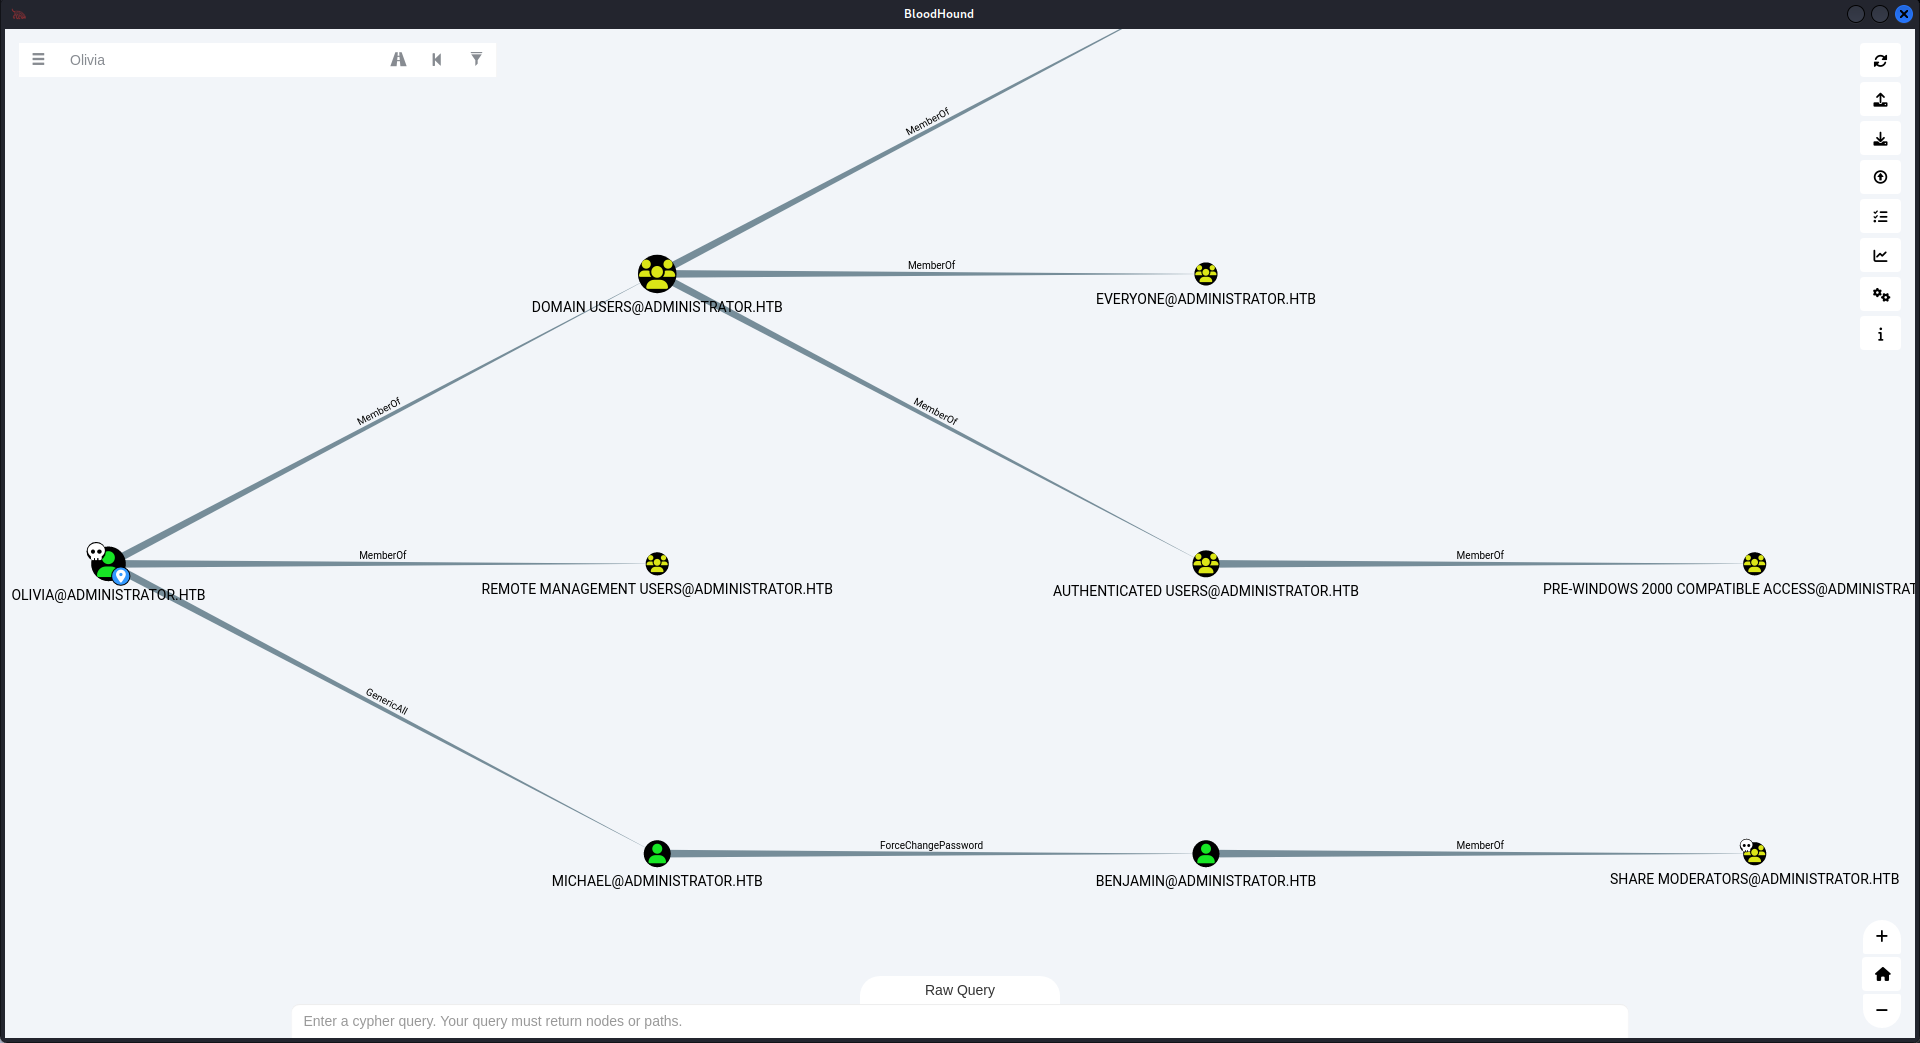Screen dimensions: 1920x1043
Task: Open the chart statistics icon
Action: (1880, 255)
